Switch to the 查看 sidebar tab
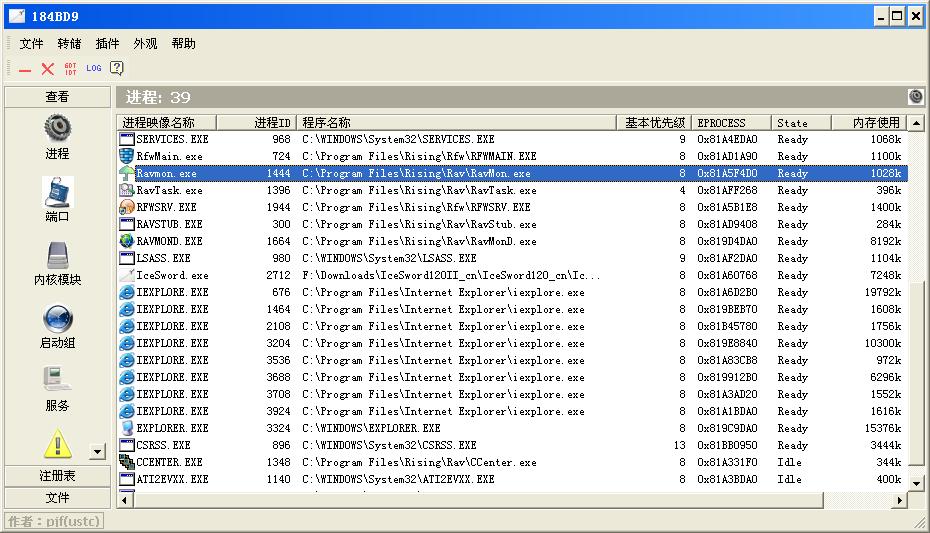 [x=58, y=97]
